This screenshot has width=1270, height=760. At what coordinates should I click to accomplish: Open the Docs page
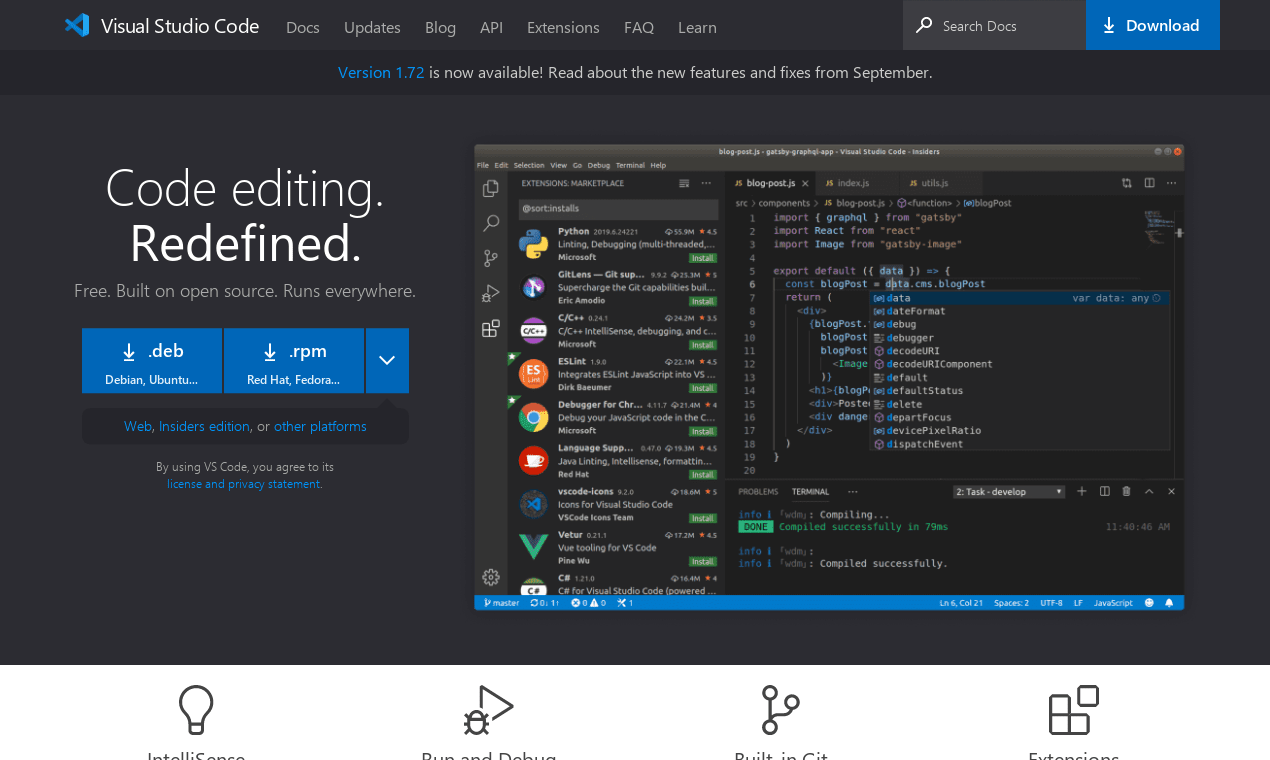303,27
